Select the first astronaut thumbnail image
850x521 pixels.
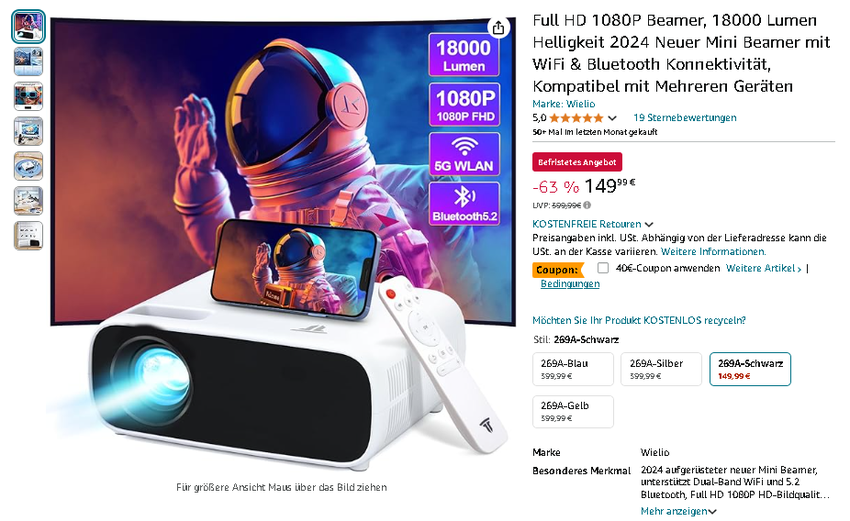pyautogui.click(x=28, y=27)
